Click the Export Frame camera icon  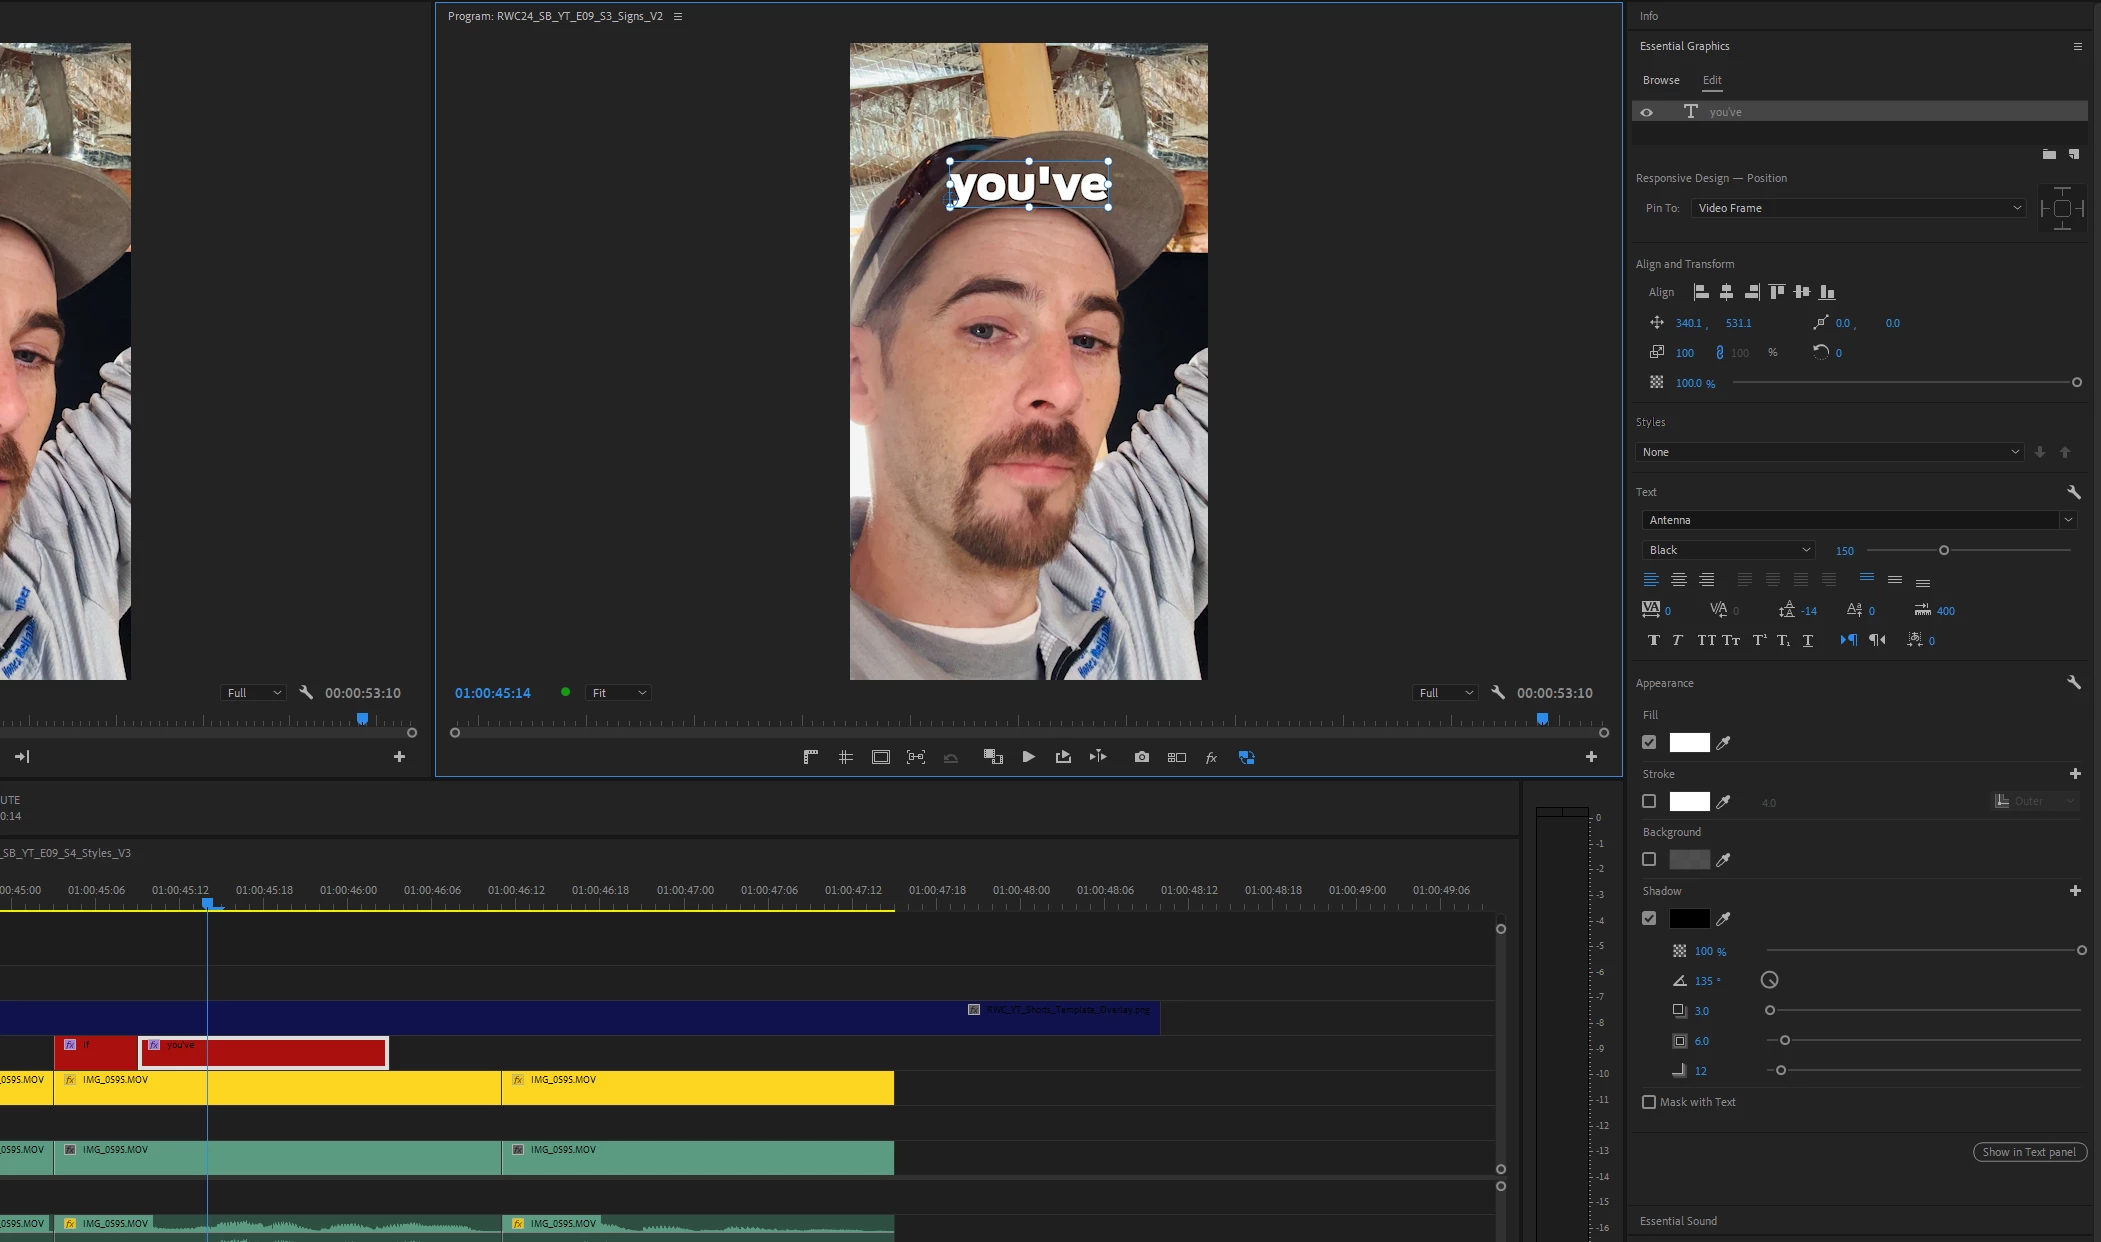[1141, 757]
